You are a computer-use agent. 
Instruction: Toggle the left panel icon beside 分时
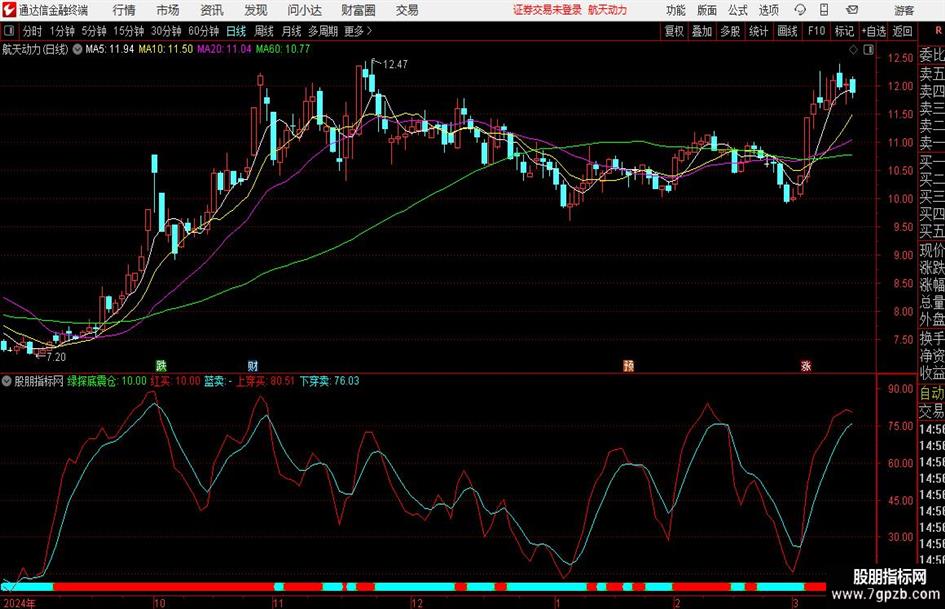tap(9, 31)
